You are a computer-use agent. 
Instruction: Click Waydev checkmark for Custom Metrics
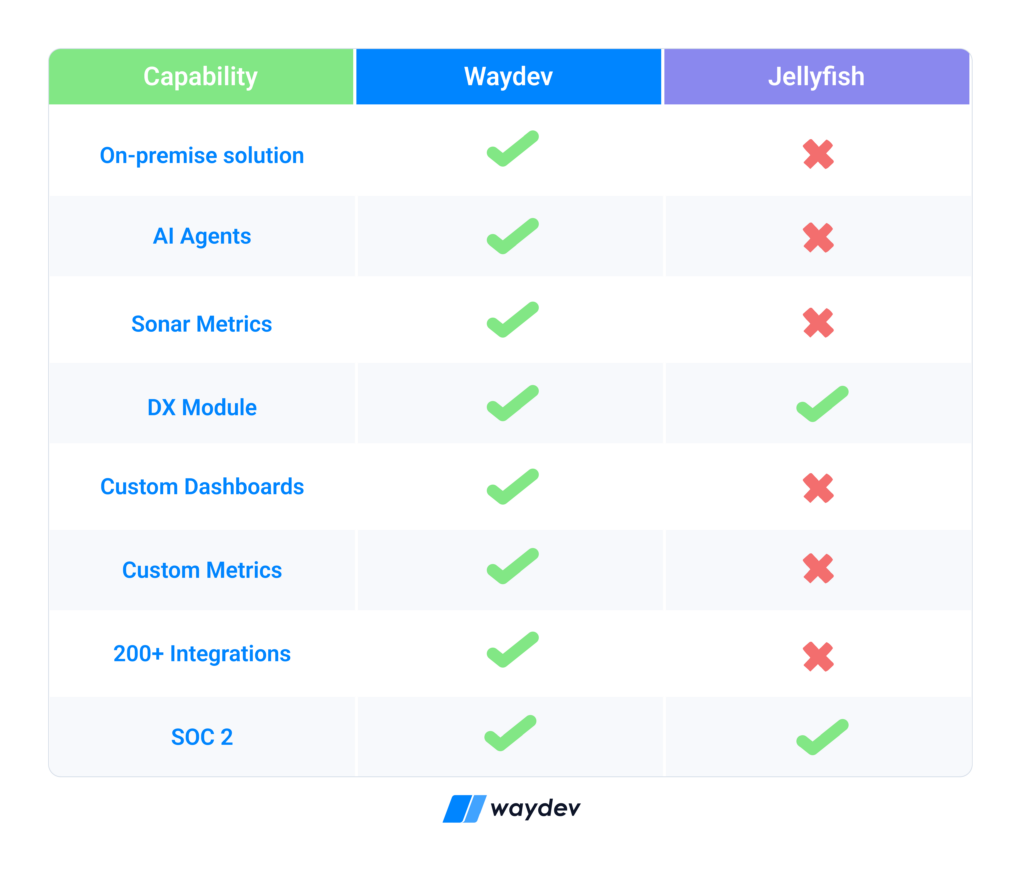(513, 566)
